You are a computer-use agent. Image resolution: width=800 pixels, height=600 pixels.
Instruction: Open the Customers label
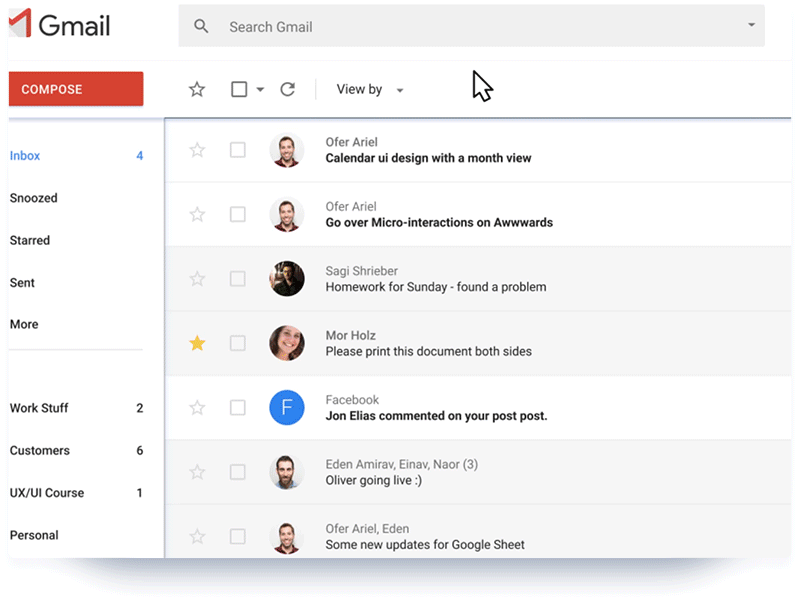pyautogui.click(x=40, y=450)
